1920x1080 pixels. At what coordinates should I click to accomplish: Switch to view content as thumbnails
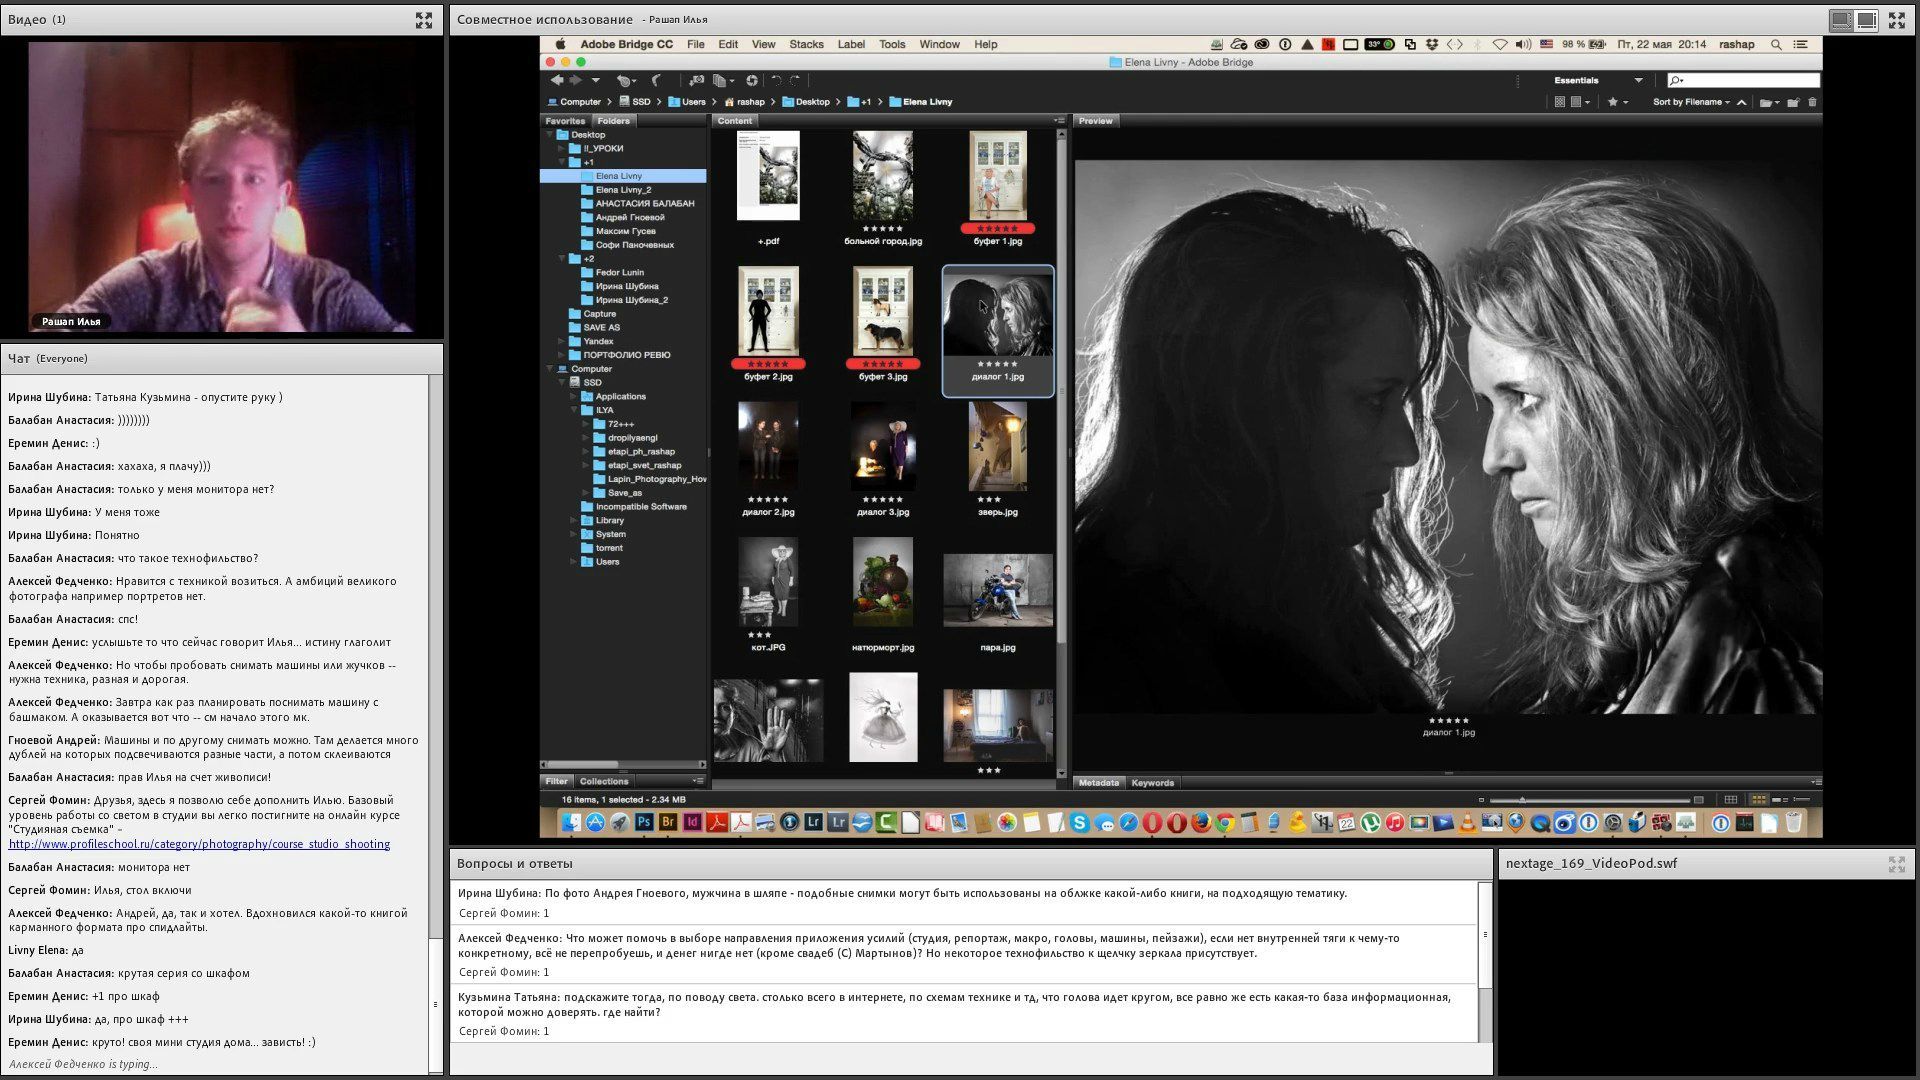coord(1759,800)
